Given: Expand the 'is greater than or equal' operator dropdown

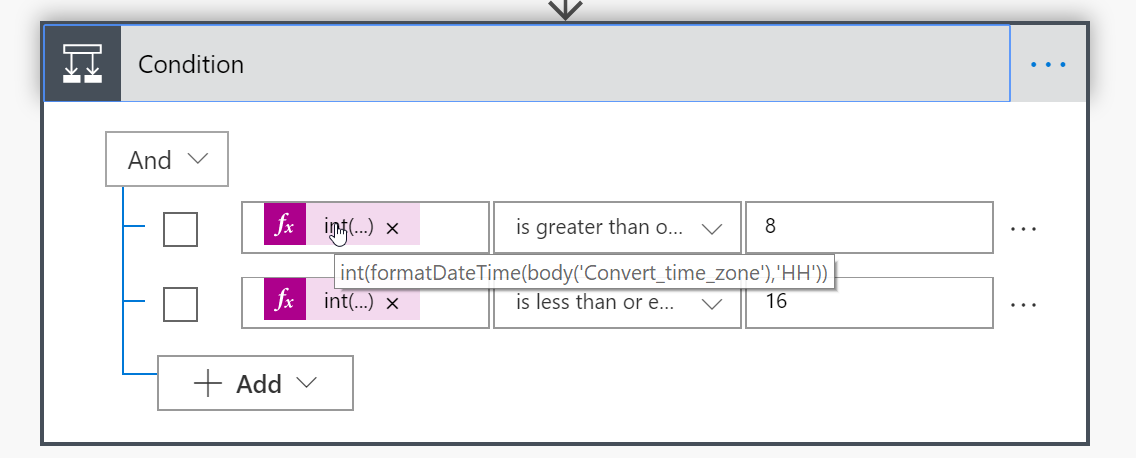Looking at the screenshot, I should point(617,228).
